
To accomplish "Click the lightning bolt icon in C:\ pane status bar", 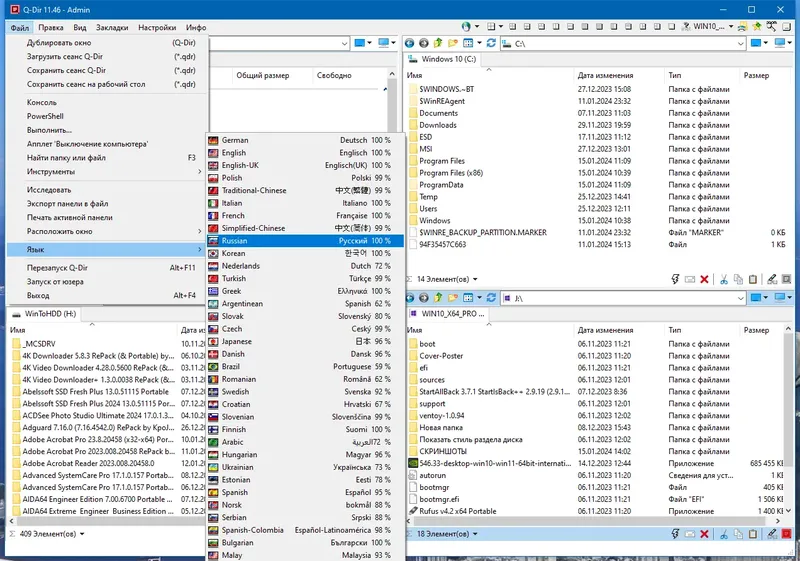I will (675, 279).
